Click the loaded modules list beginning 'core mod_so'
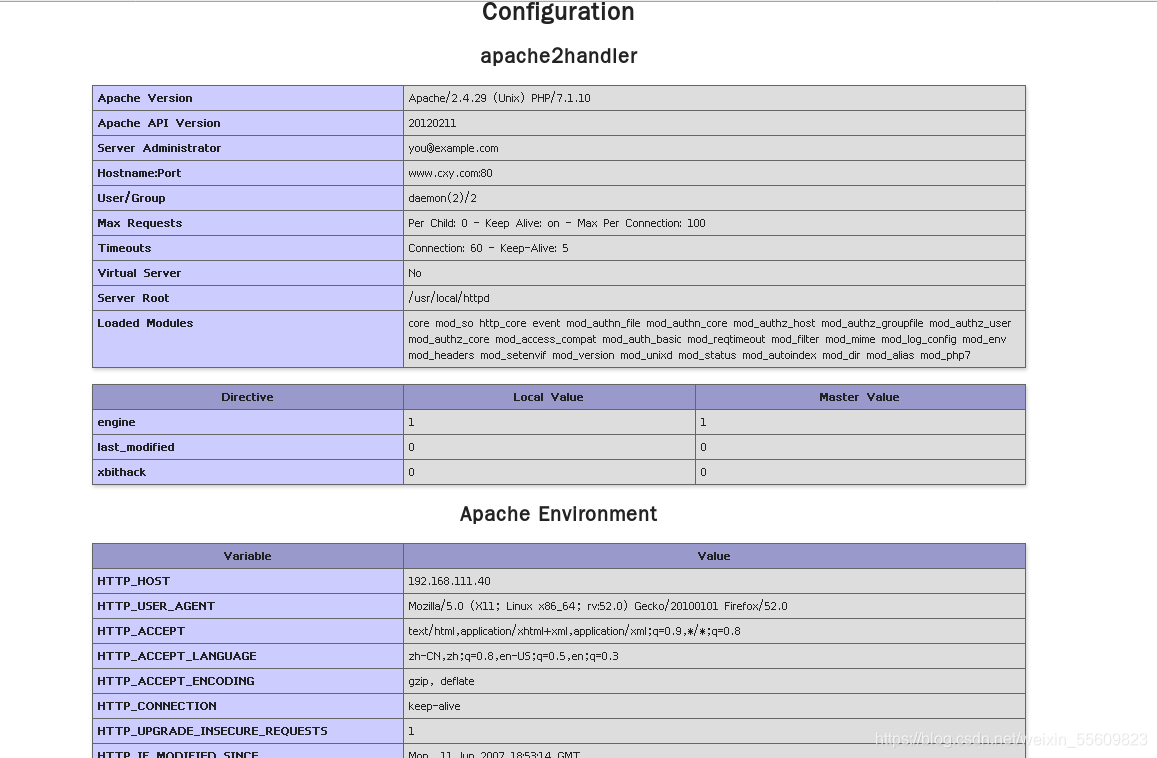Viewport: 1157px width, 758px height. click(x=709, y=340)
